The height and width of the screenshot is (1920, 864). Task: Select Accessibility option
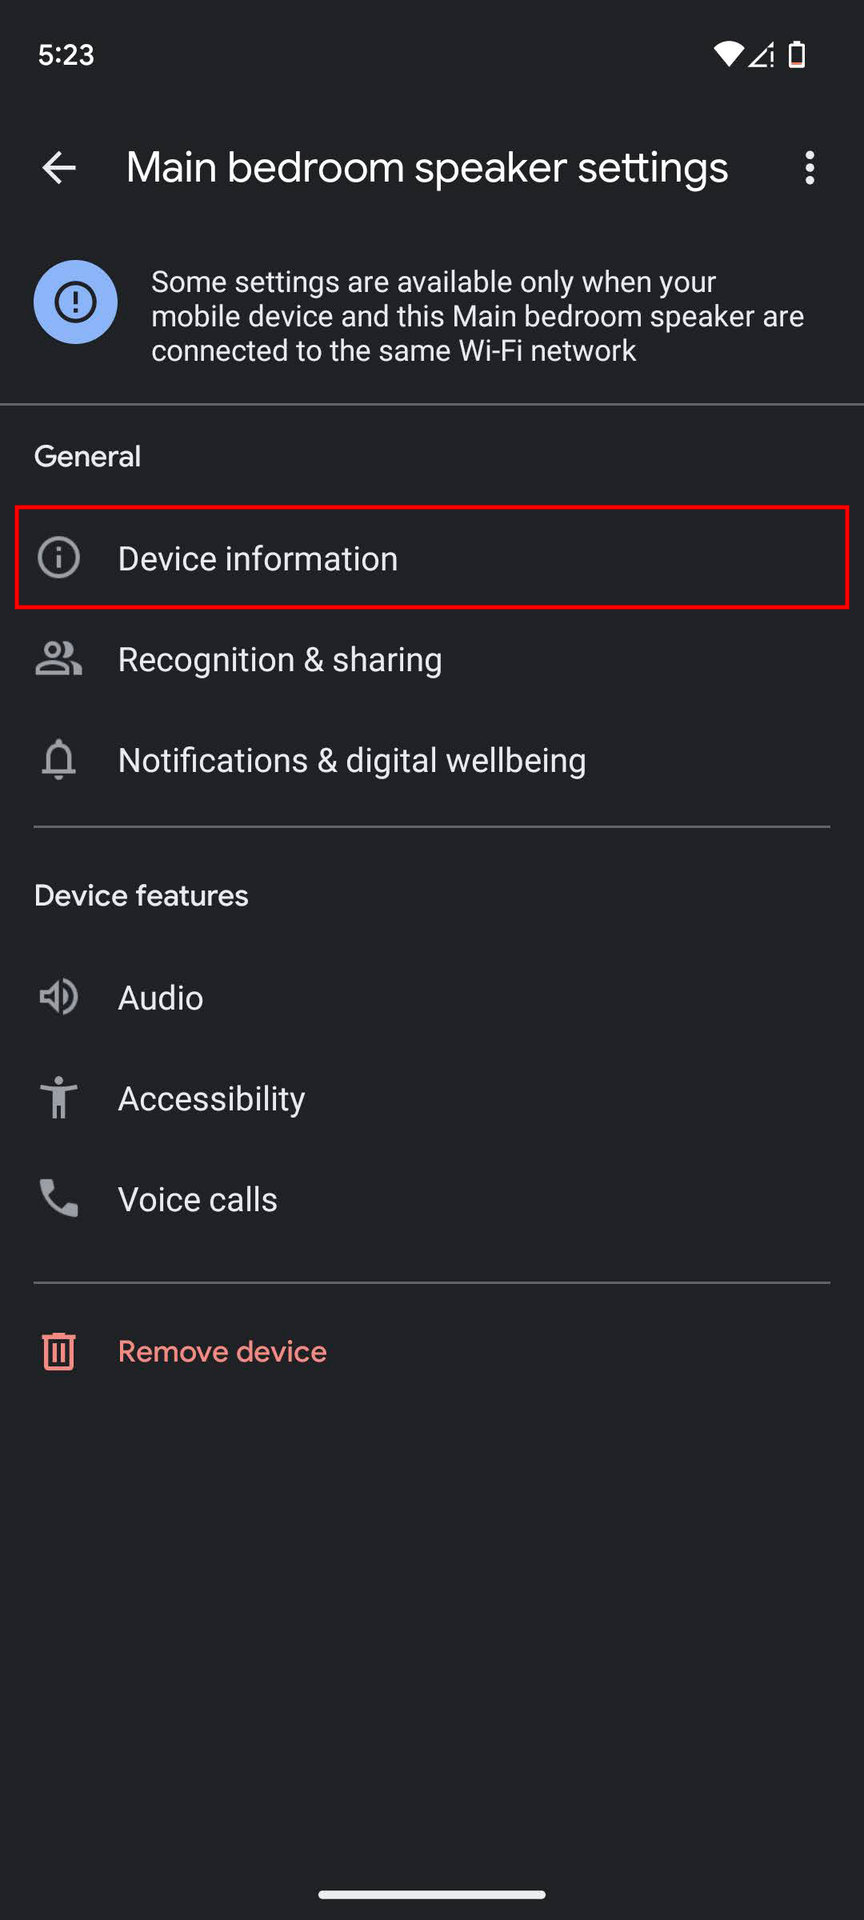pyautogui.click(x=211, y=1098)
